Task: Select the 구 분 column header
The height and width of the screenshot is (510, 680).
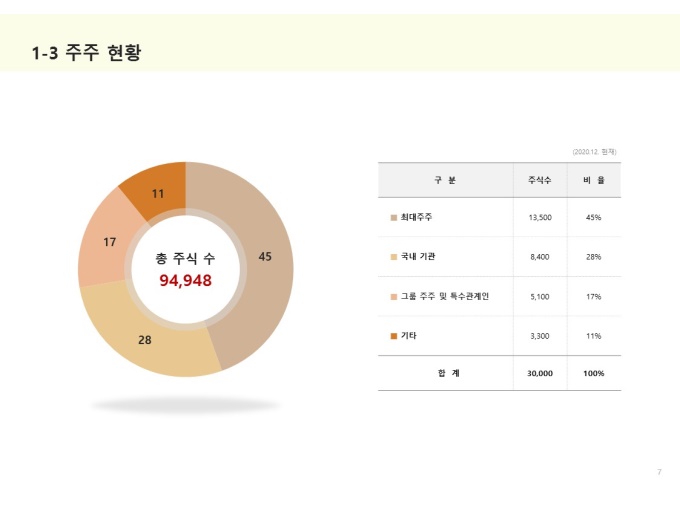Action: (x=445, y=180)
